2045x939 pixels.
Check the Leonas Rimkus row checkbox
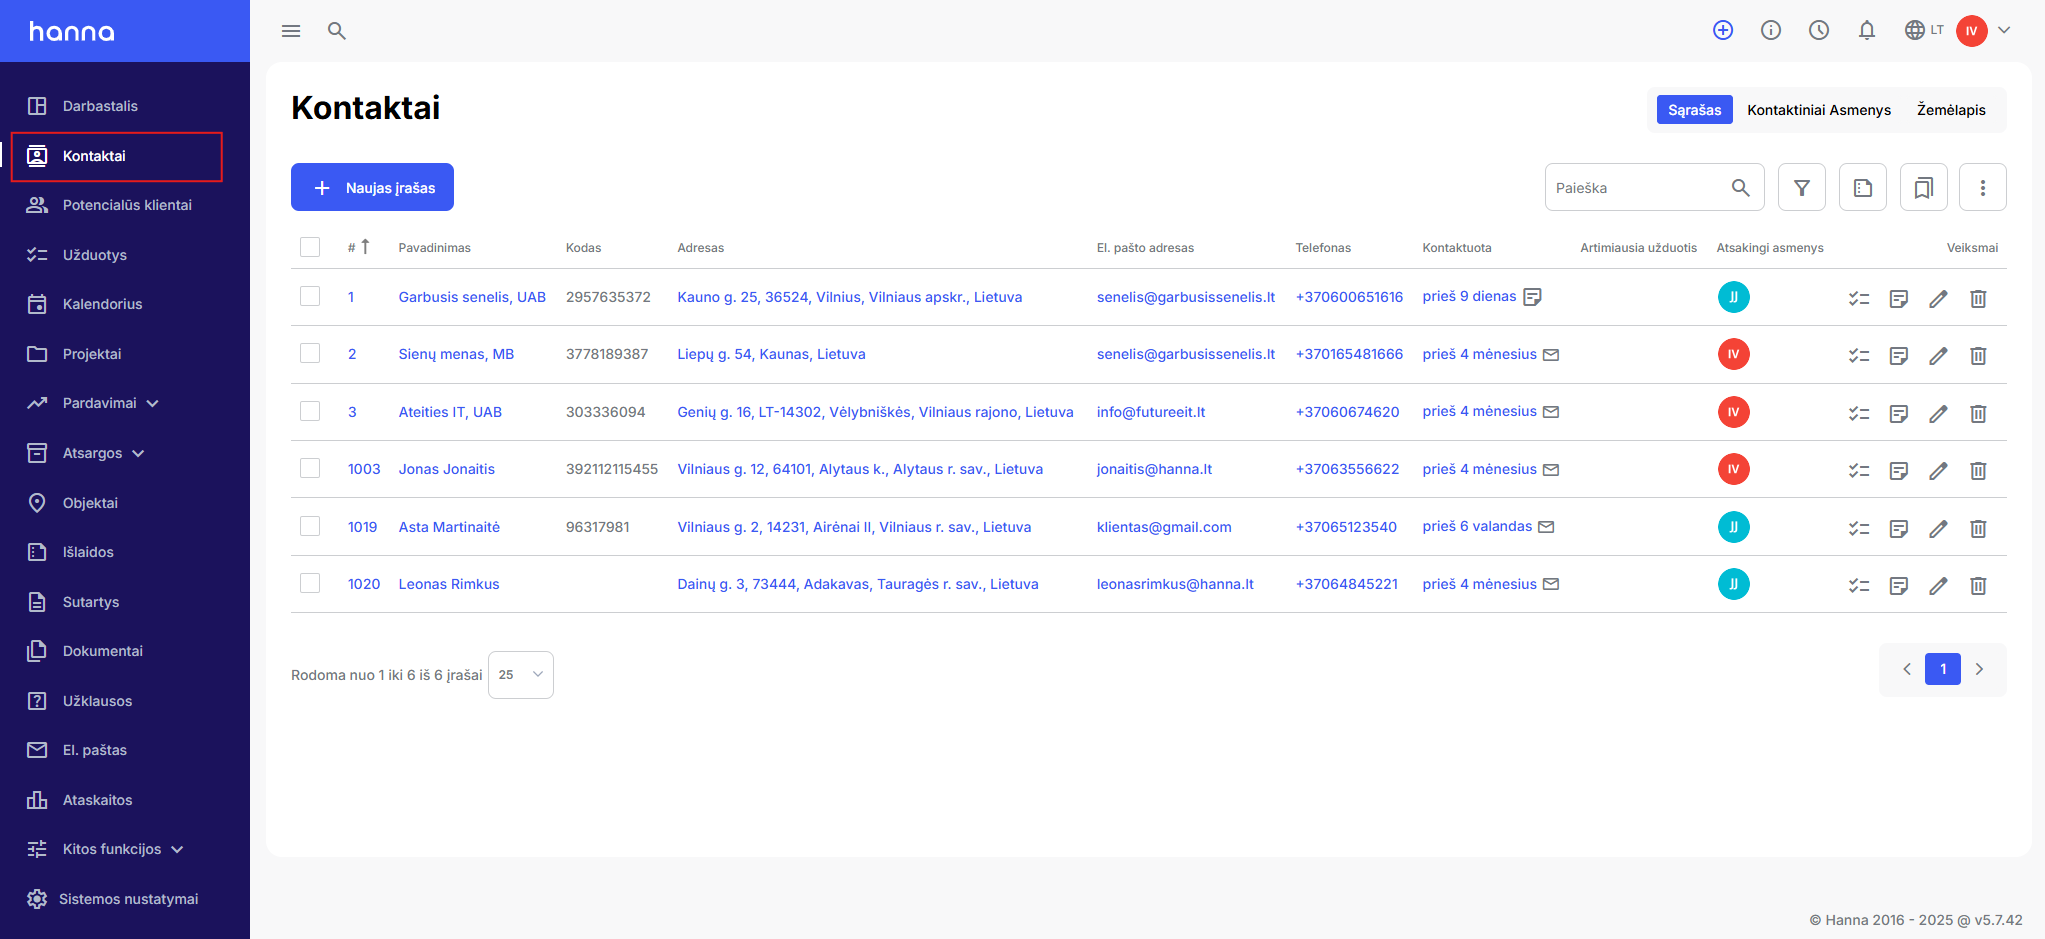tap(310, 583)
